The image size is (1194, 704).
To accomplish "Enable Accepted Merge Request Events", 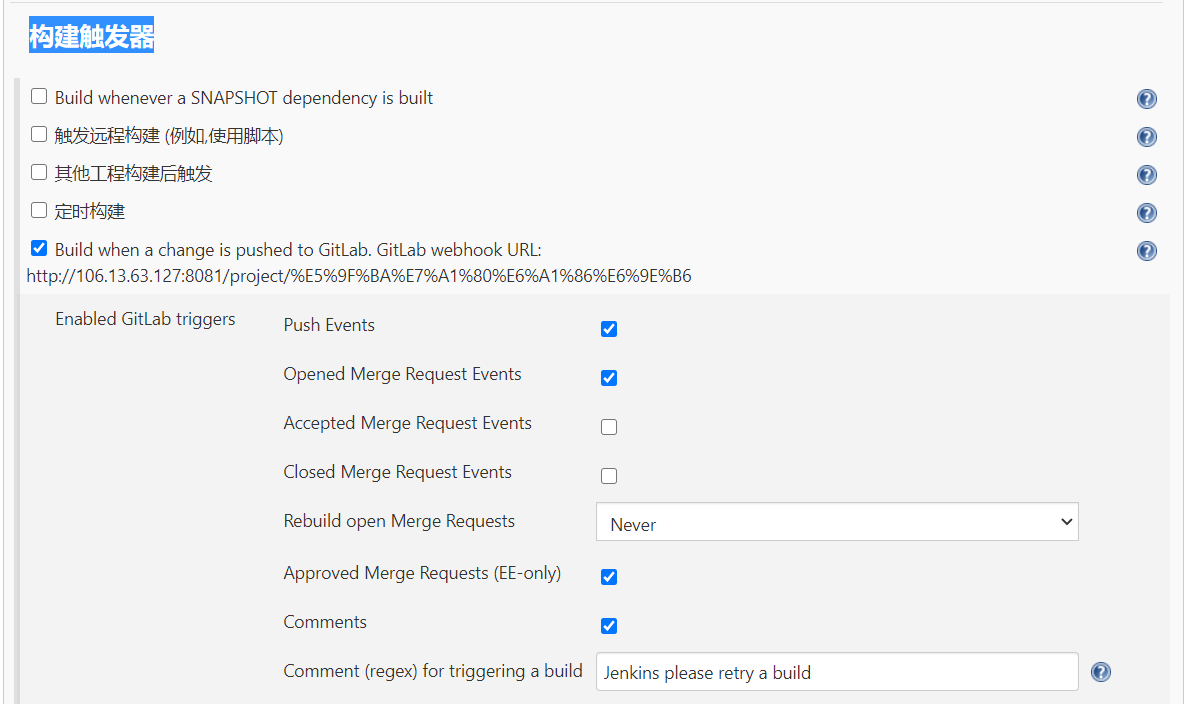I will click(x=609, y=427).
